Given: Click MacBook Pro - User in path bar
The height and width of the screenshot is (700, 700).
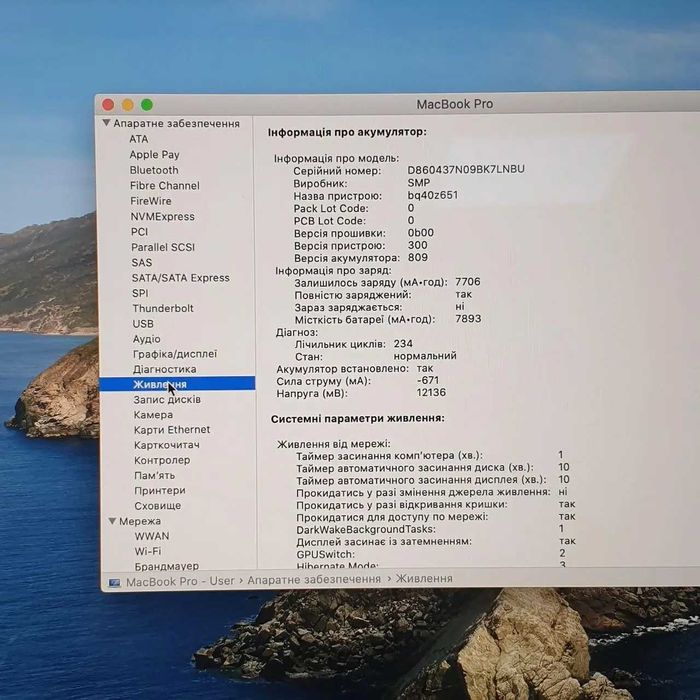Looking at the screenshot, I should coord(180,582).
